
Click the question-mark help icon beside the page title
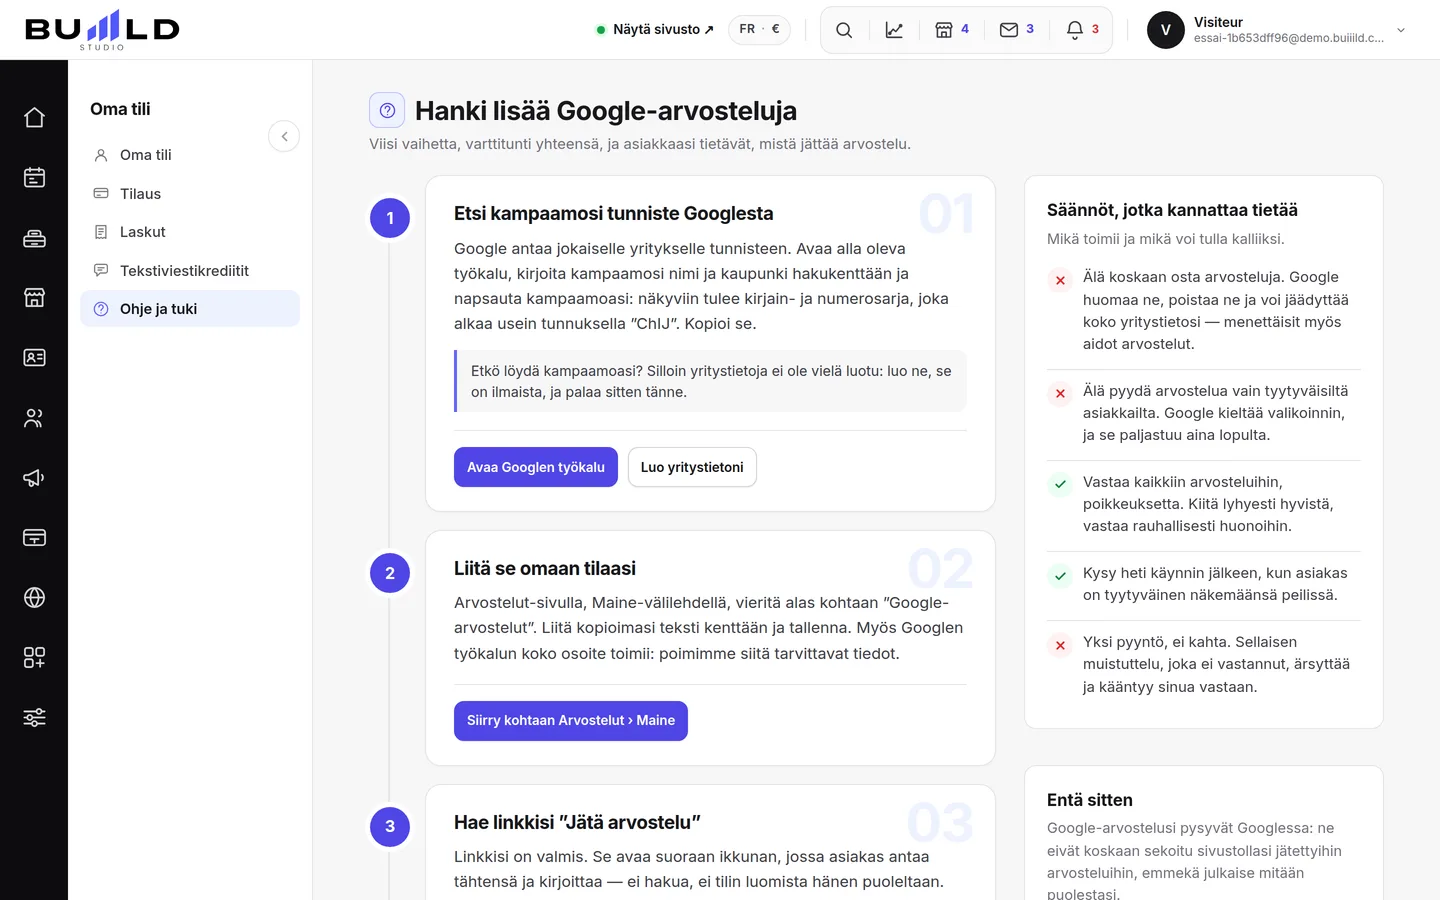pos(387,110)
